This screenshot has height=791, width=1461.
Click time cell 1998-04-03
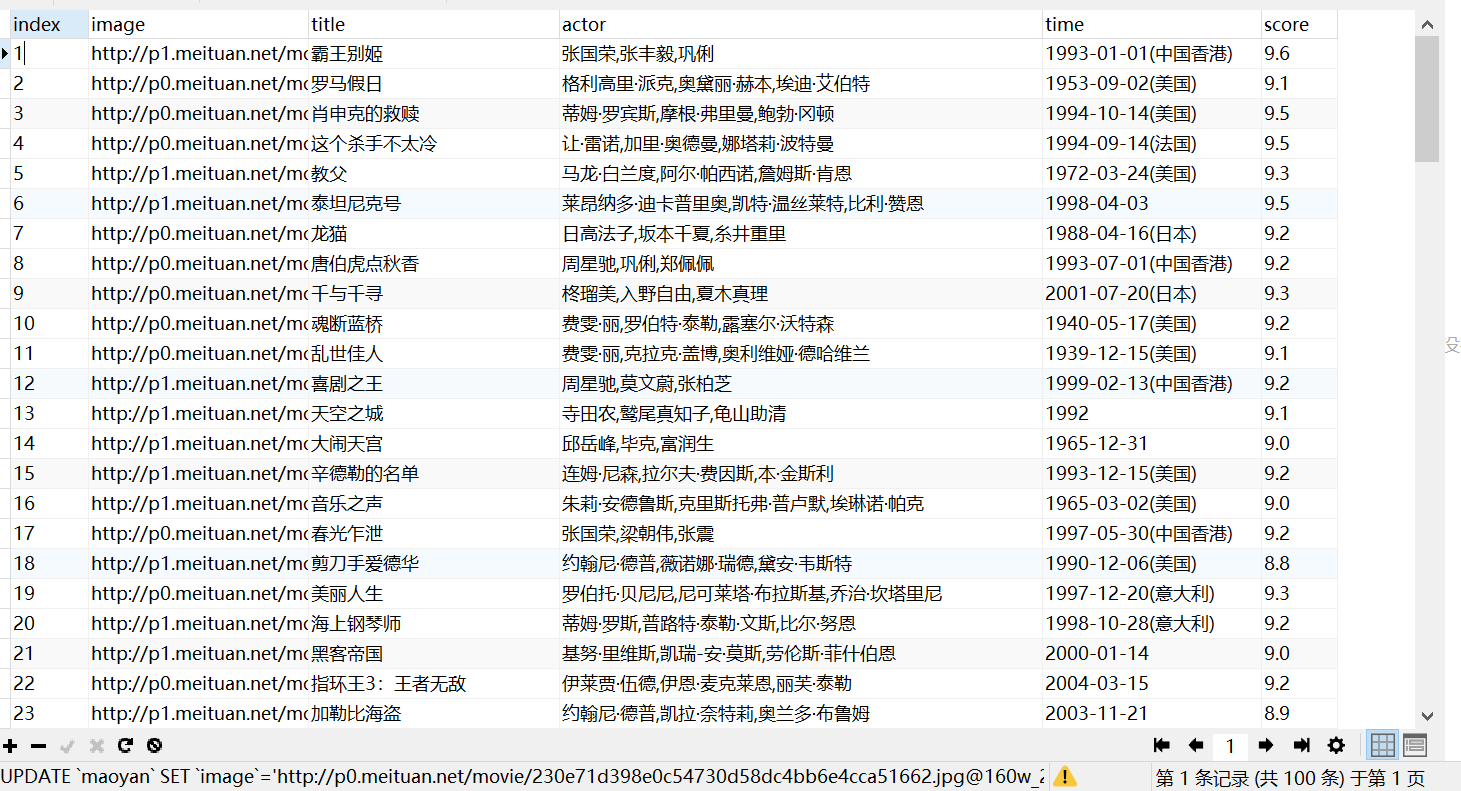pos(1151,204)
